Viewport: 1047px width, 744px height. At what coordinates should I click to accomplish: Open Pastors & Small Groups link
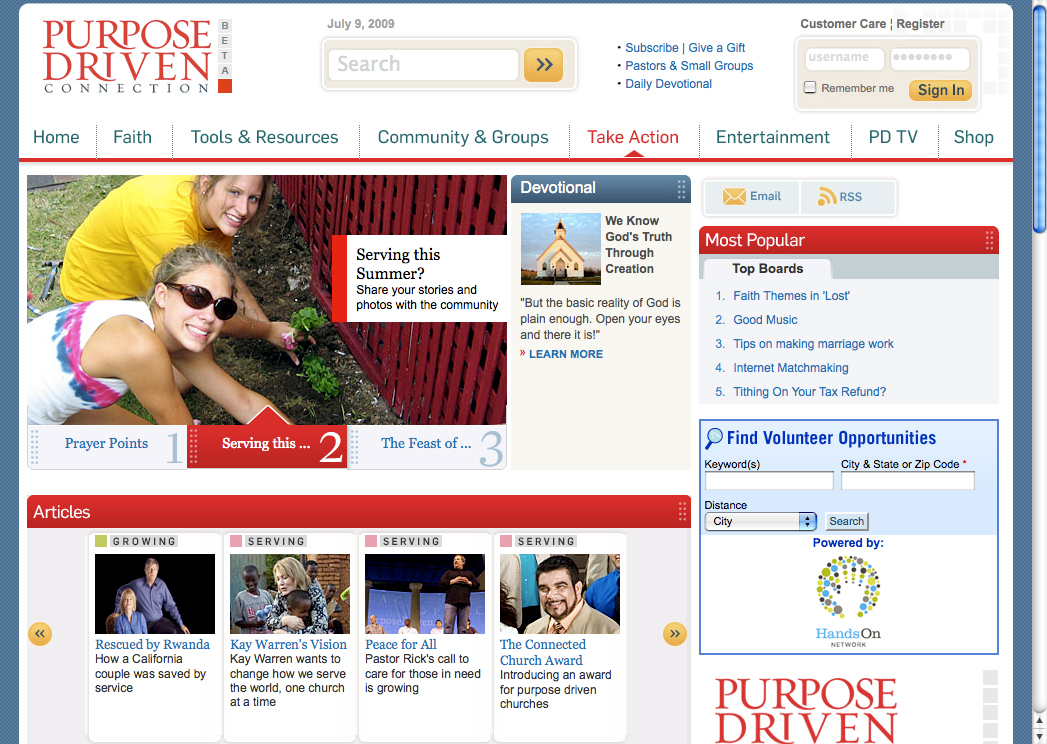coord(689,66)
